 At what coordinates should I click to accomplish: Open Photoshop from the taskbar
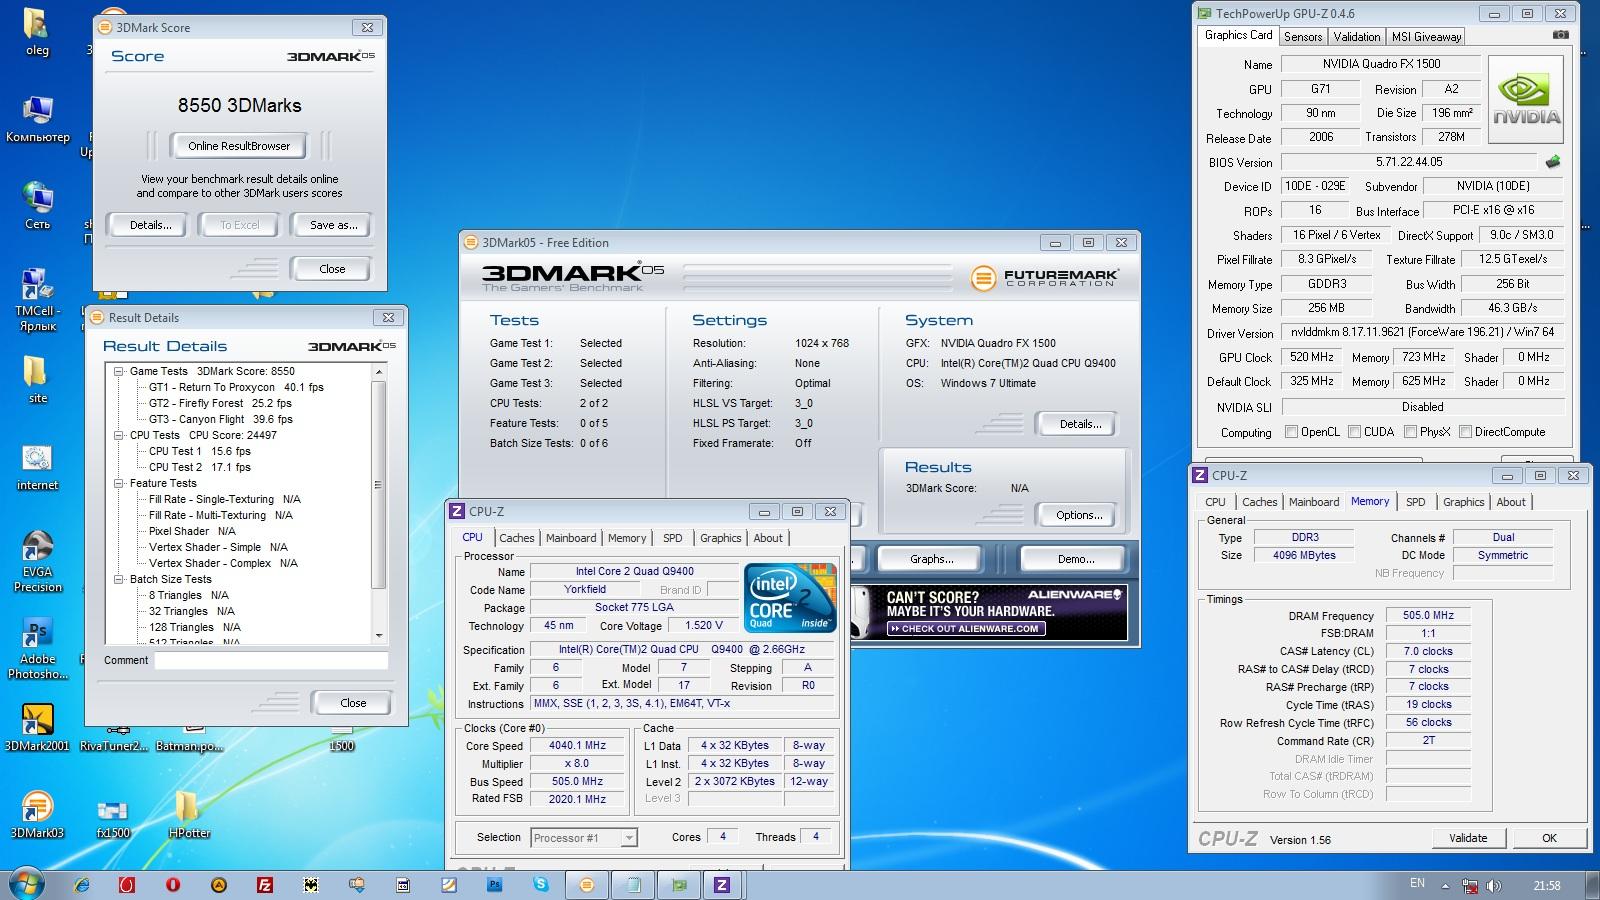[494, 885]
